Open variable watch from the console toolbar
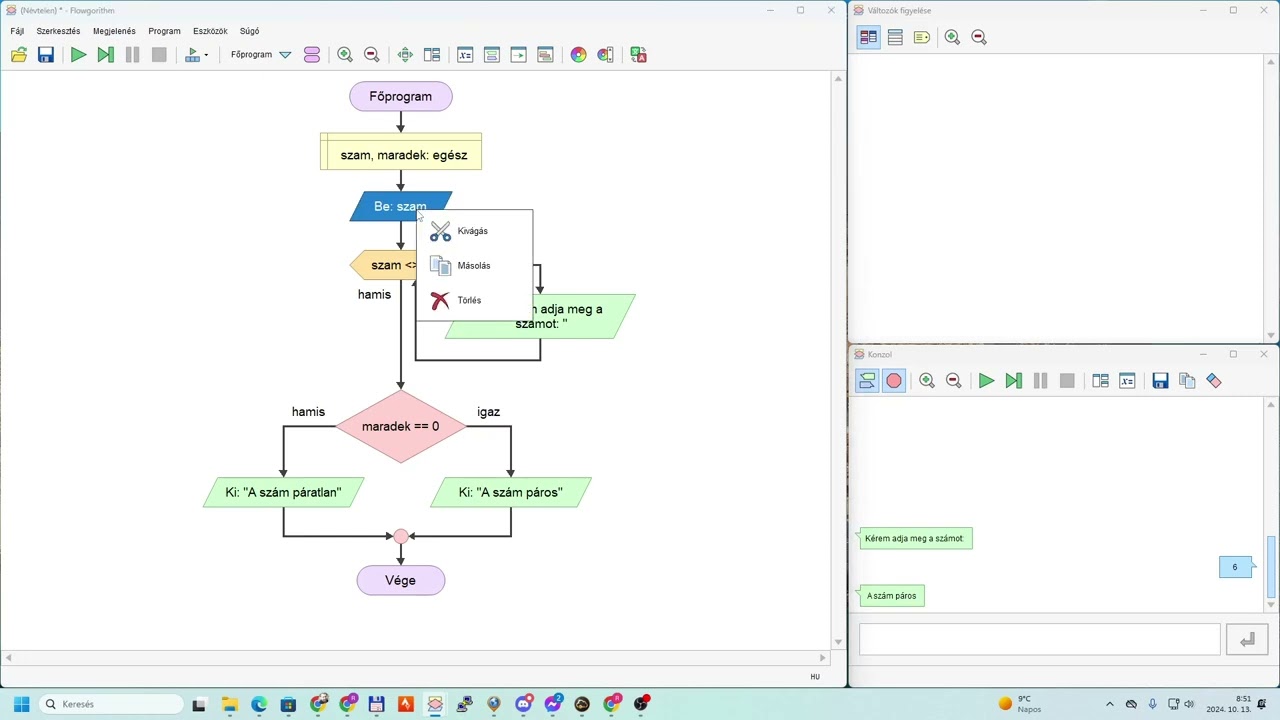1280x720 pixels. click(1127, 381)
